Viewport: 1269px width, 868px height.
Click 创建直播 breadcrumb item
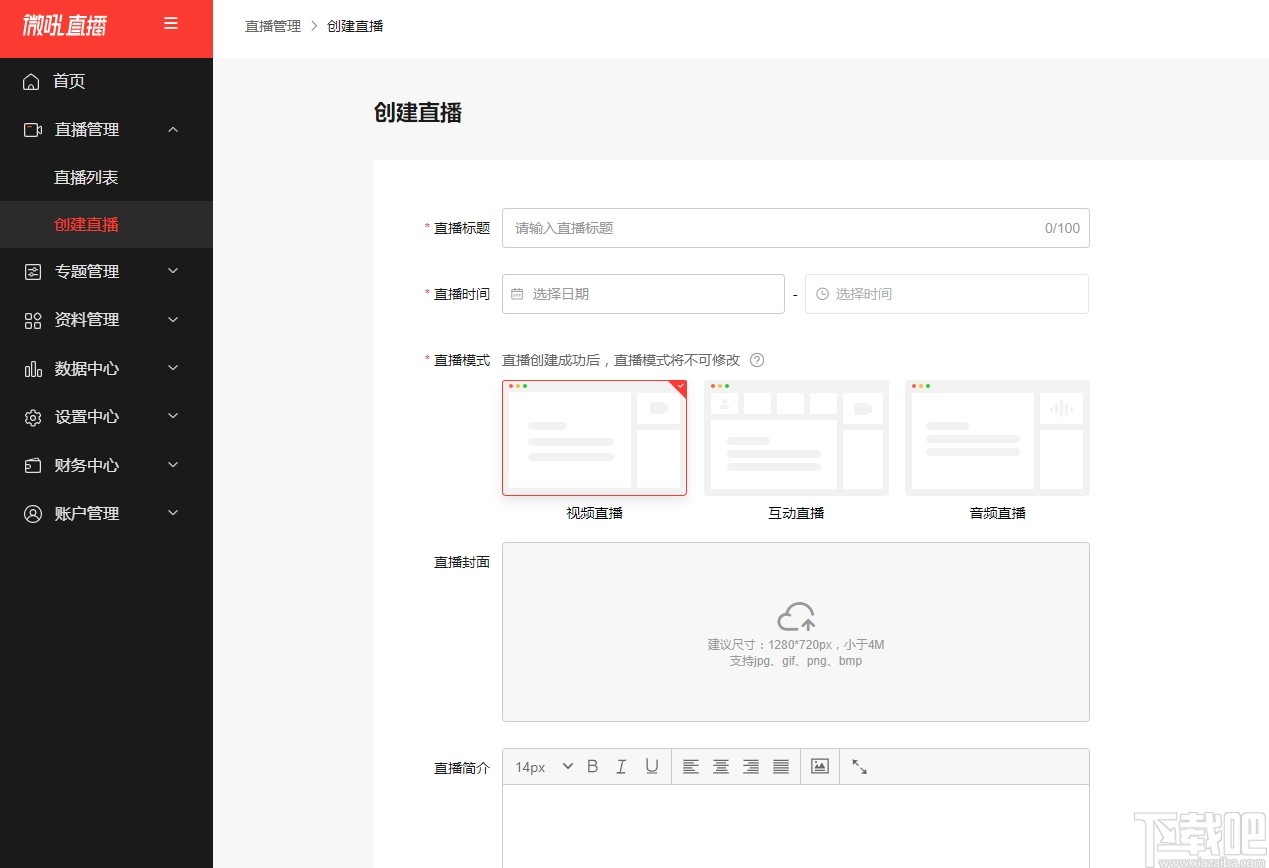click(x=355, y=26)
